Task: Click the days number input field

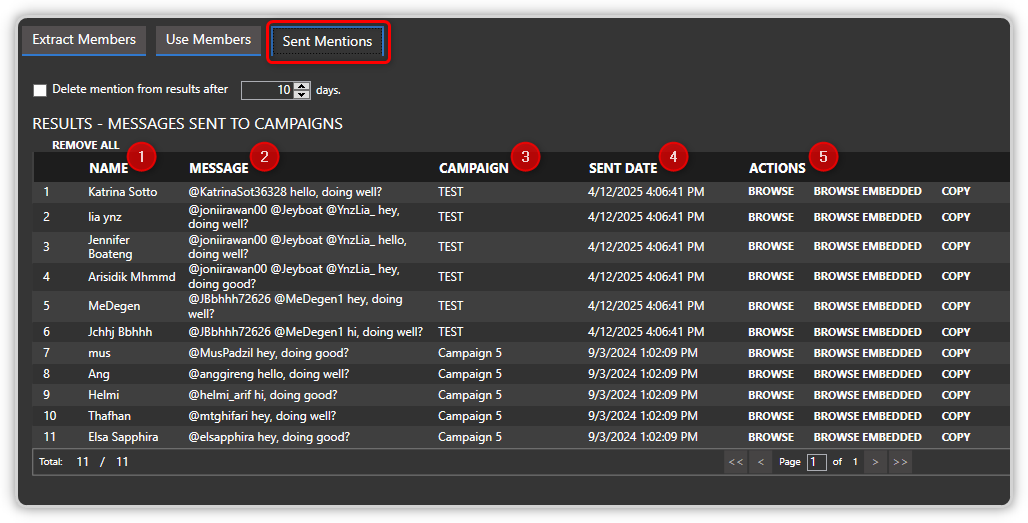Action: 266,90
